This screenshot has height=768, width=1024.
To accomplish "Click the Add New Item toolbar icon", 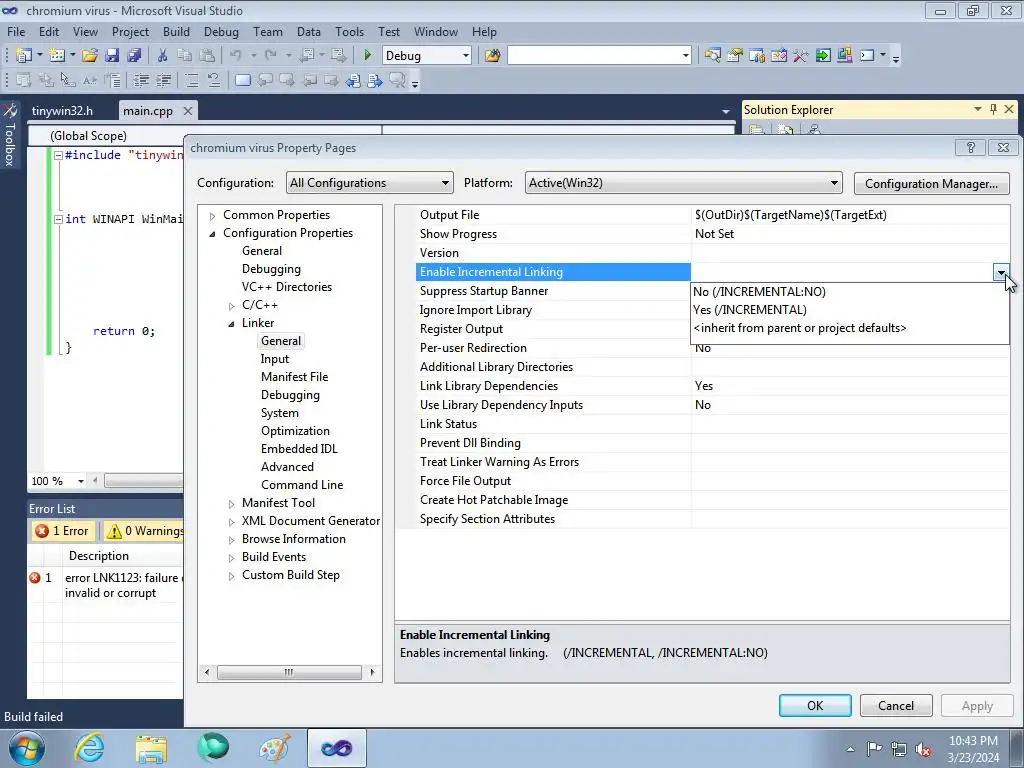I will [x=57, y=56].
